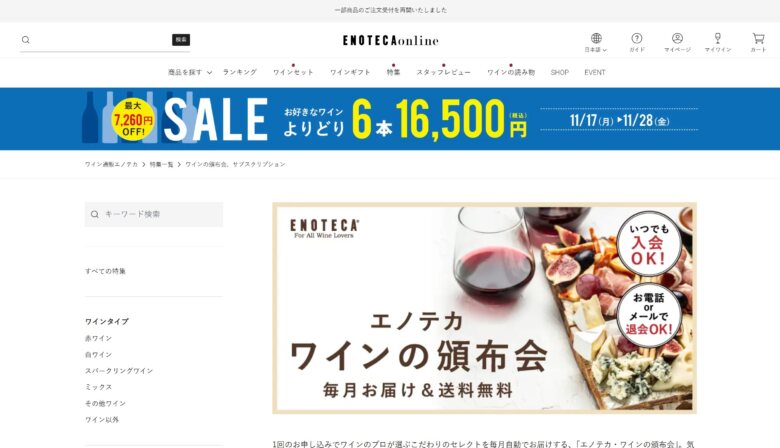Select the 赤ワイン sidebar filter
The height and width of the screenshot is (448, 780).
98,338
